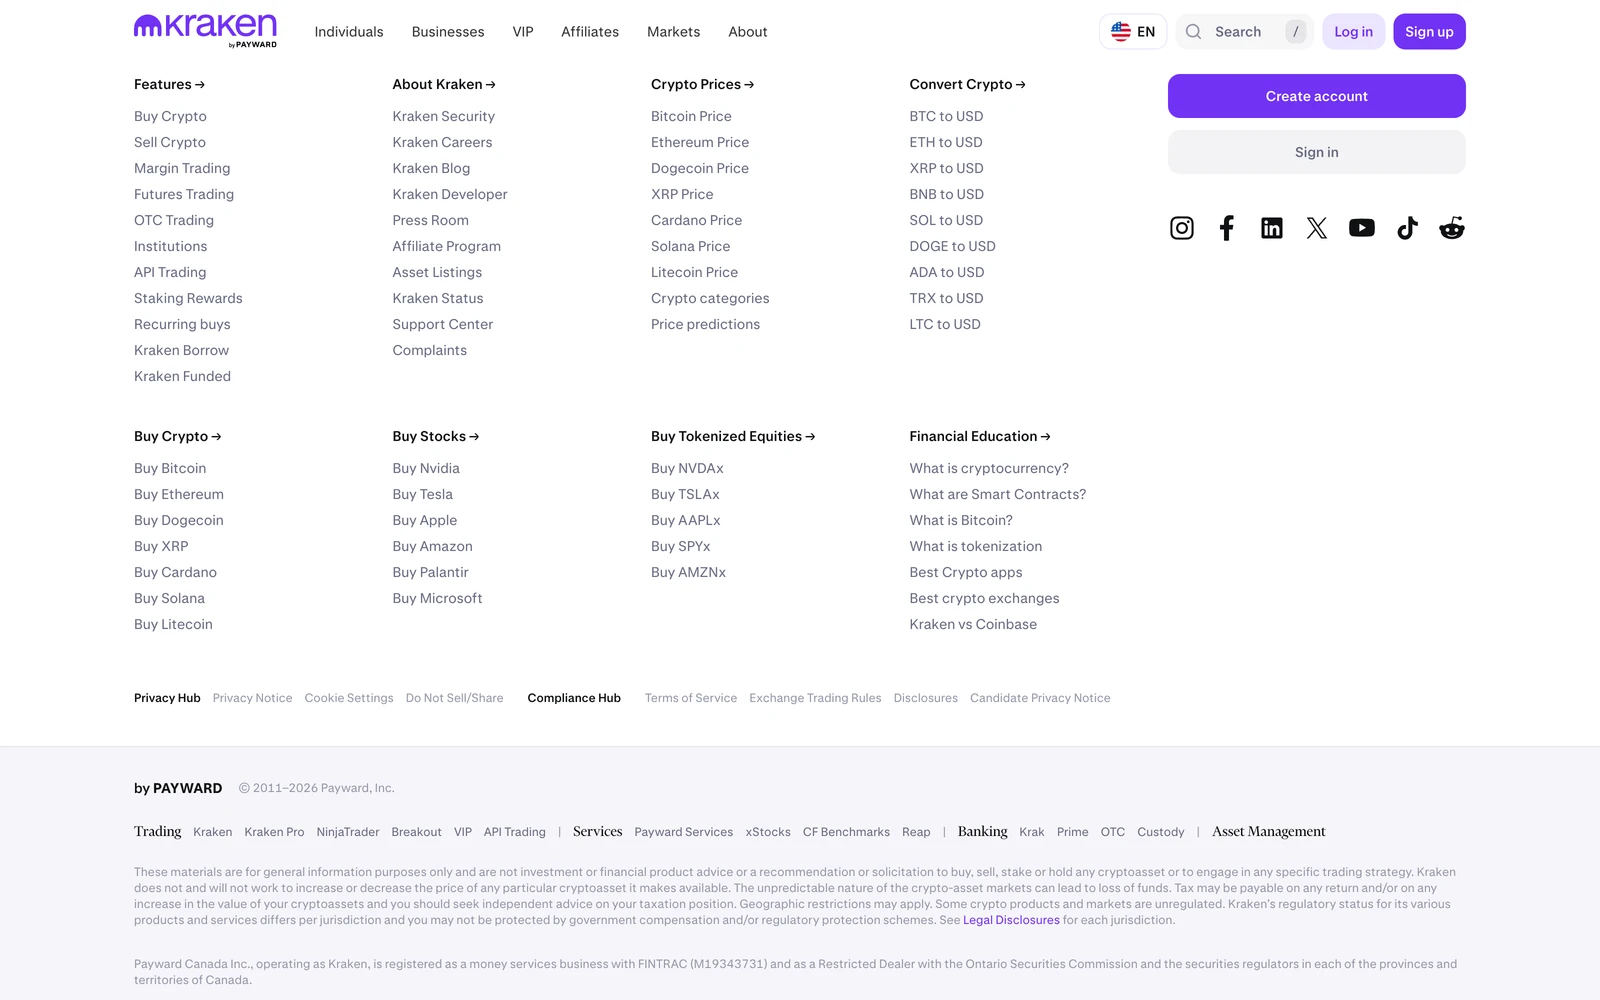Screen dimensions: 1600x1000
Task: Open Kraken Pro footer link
Action: point(274,832)
